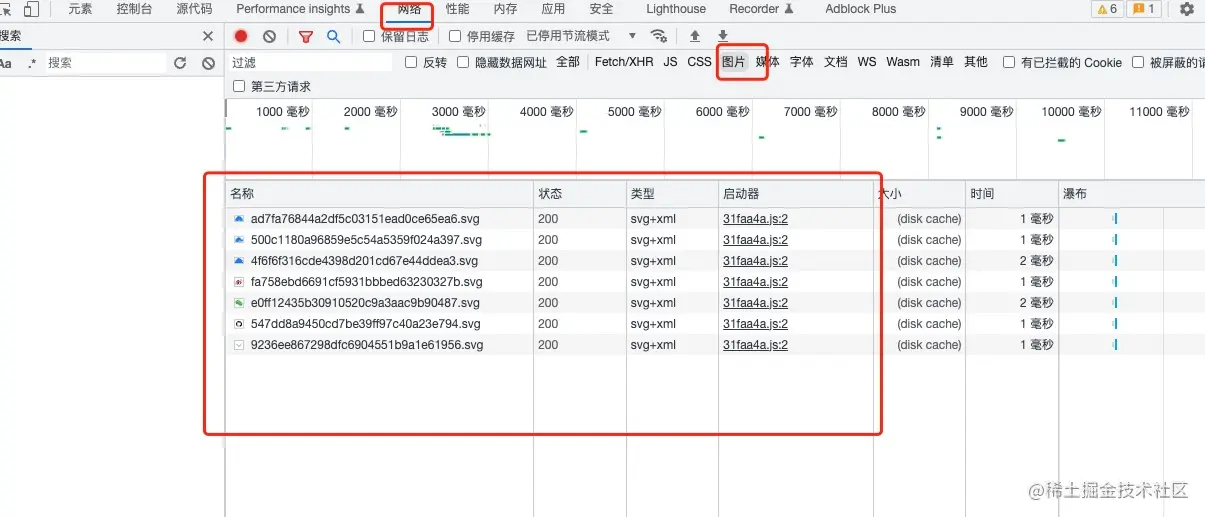
Task: Toggle the 被屏蔽的请求 checkbox
Action: tap(1138, 62)
